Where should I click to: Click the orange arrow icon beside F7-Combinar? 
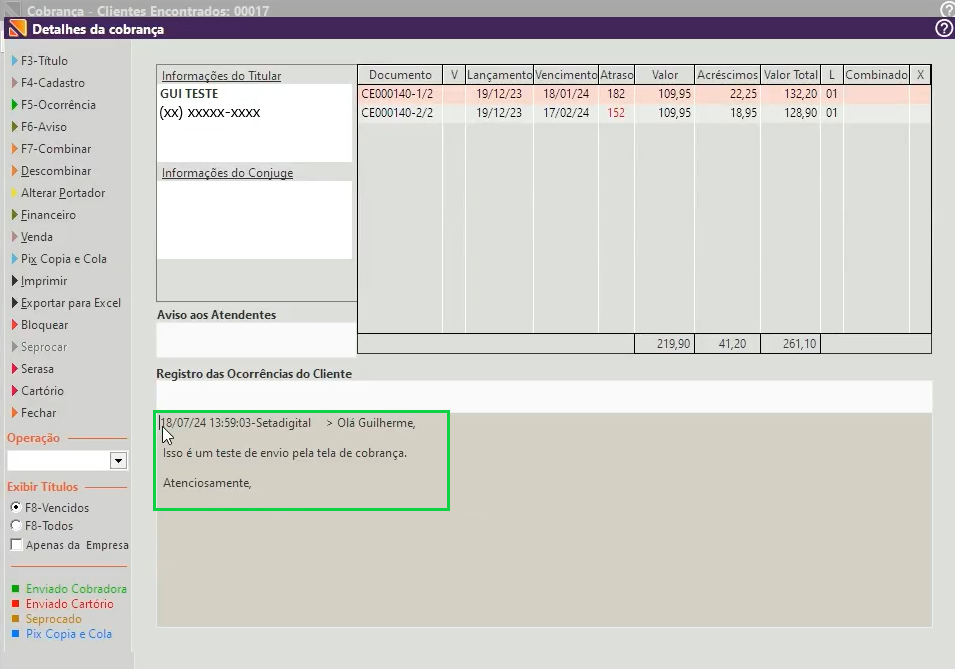pos(15,149)
